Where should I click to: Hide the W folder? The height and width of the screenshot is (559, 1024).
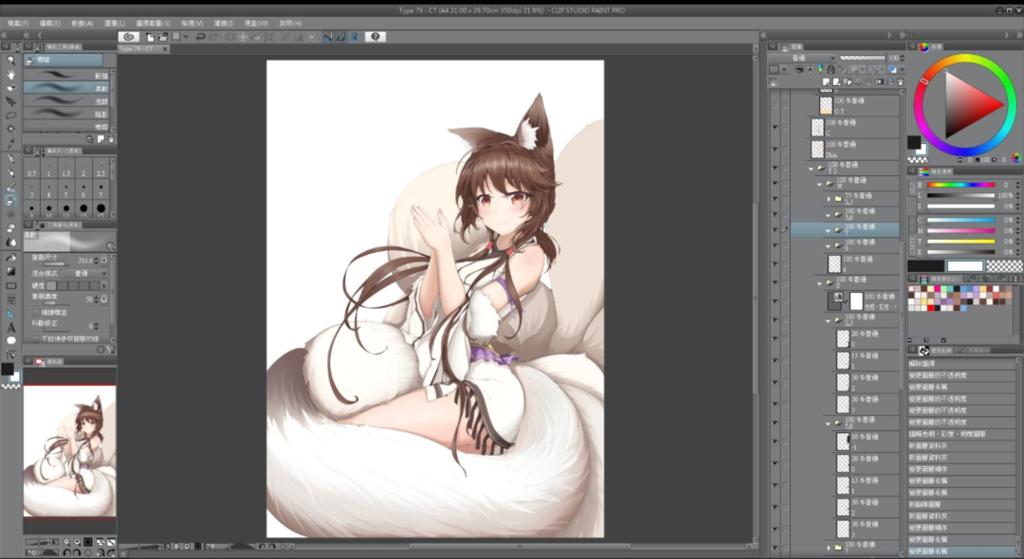(x=775, y=184)
